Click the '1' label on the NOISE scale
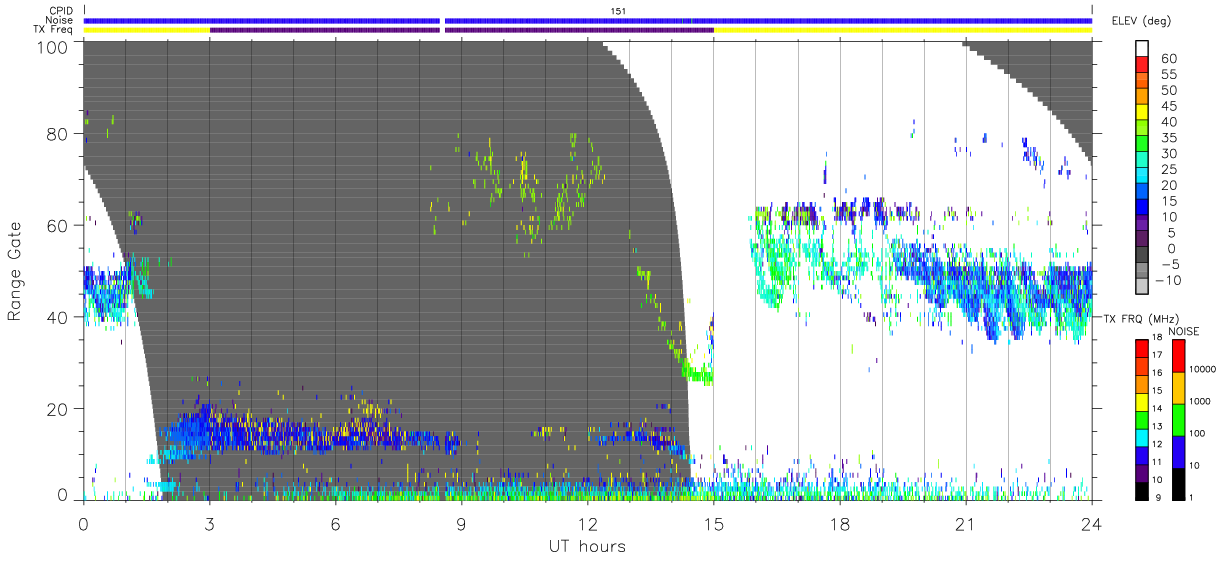The width and height of the screenshot is (1228, 567). [1192, 497]
